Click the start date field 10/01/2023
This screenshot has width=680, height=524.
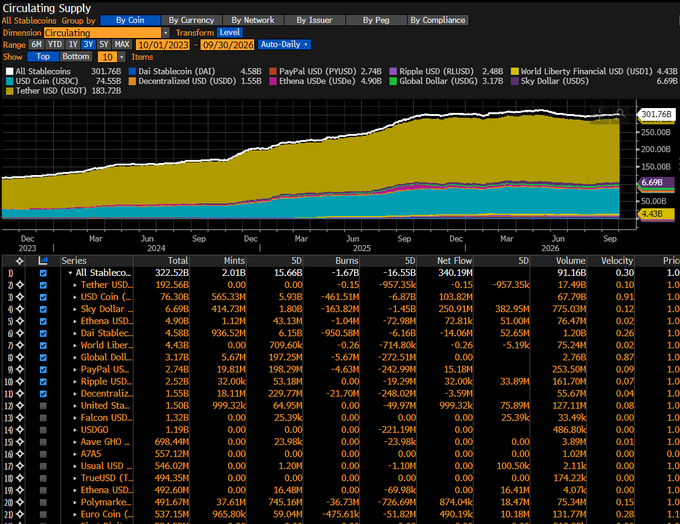pos(163,45)
